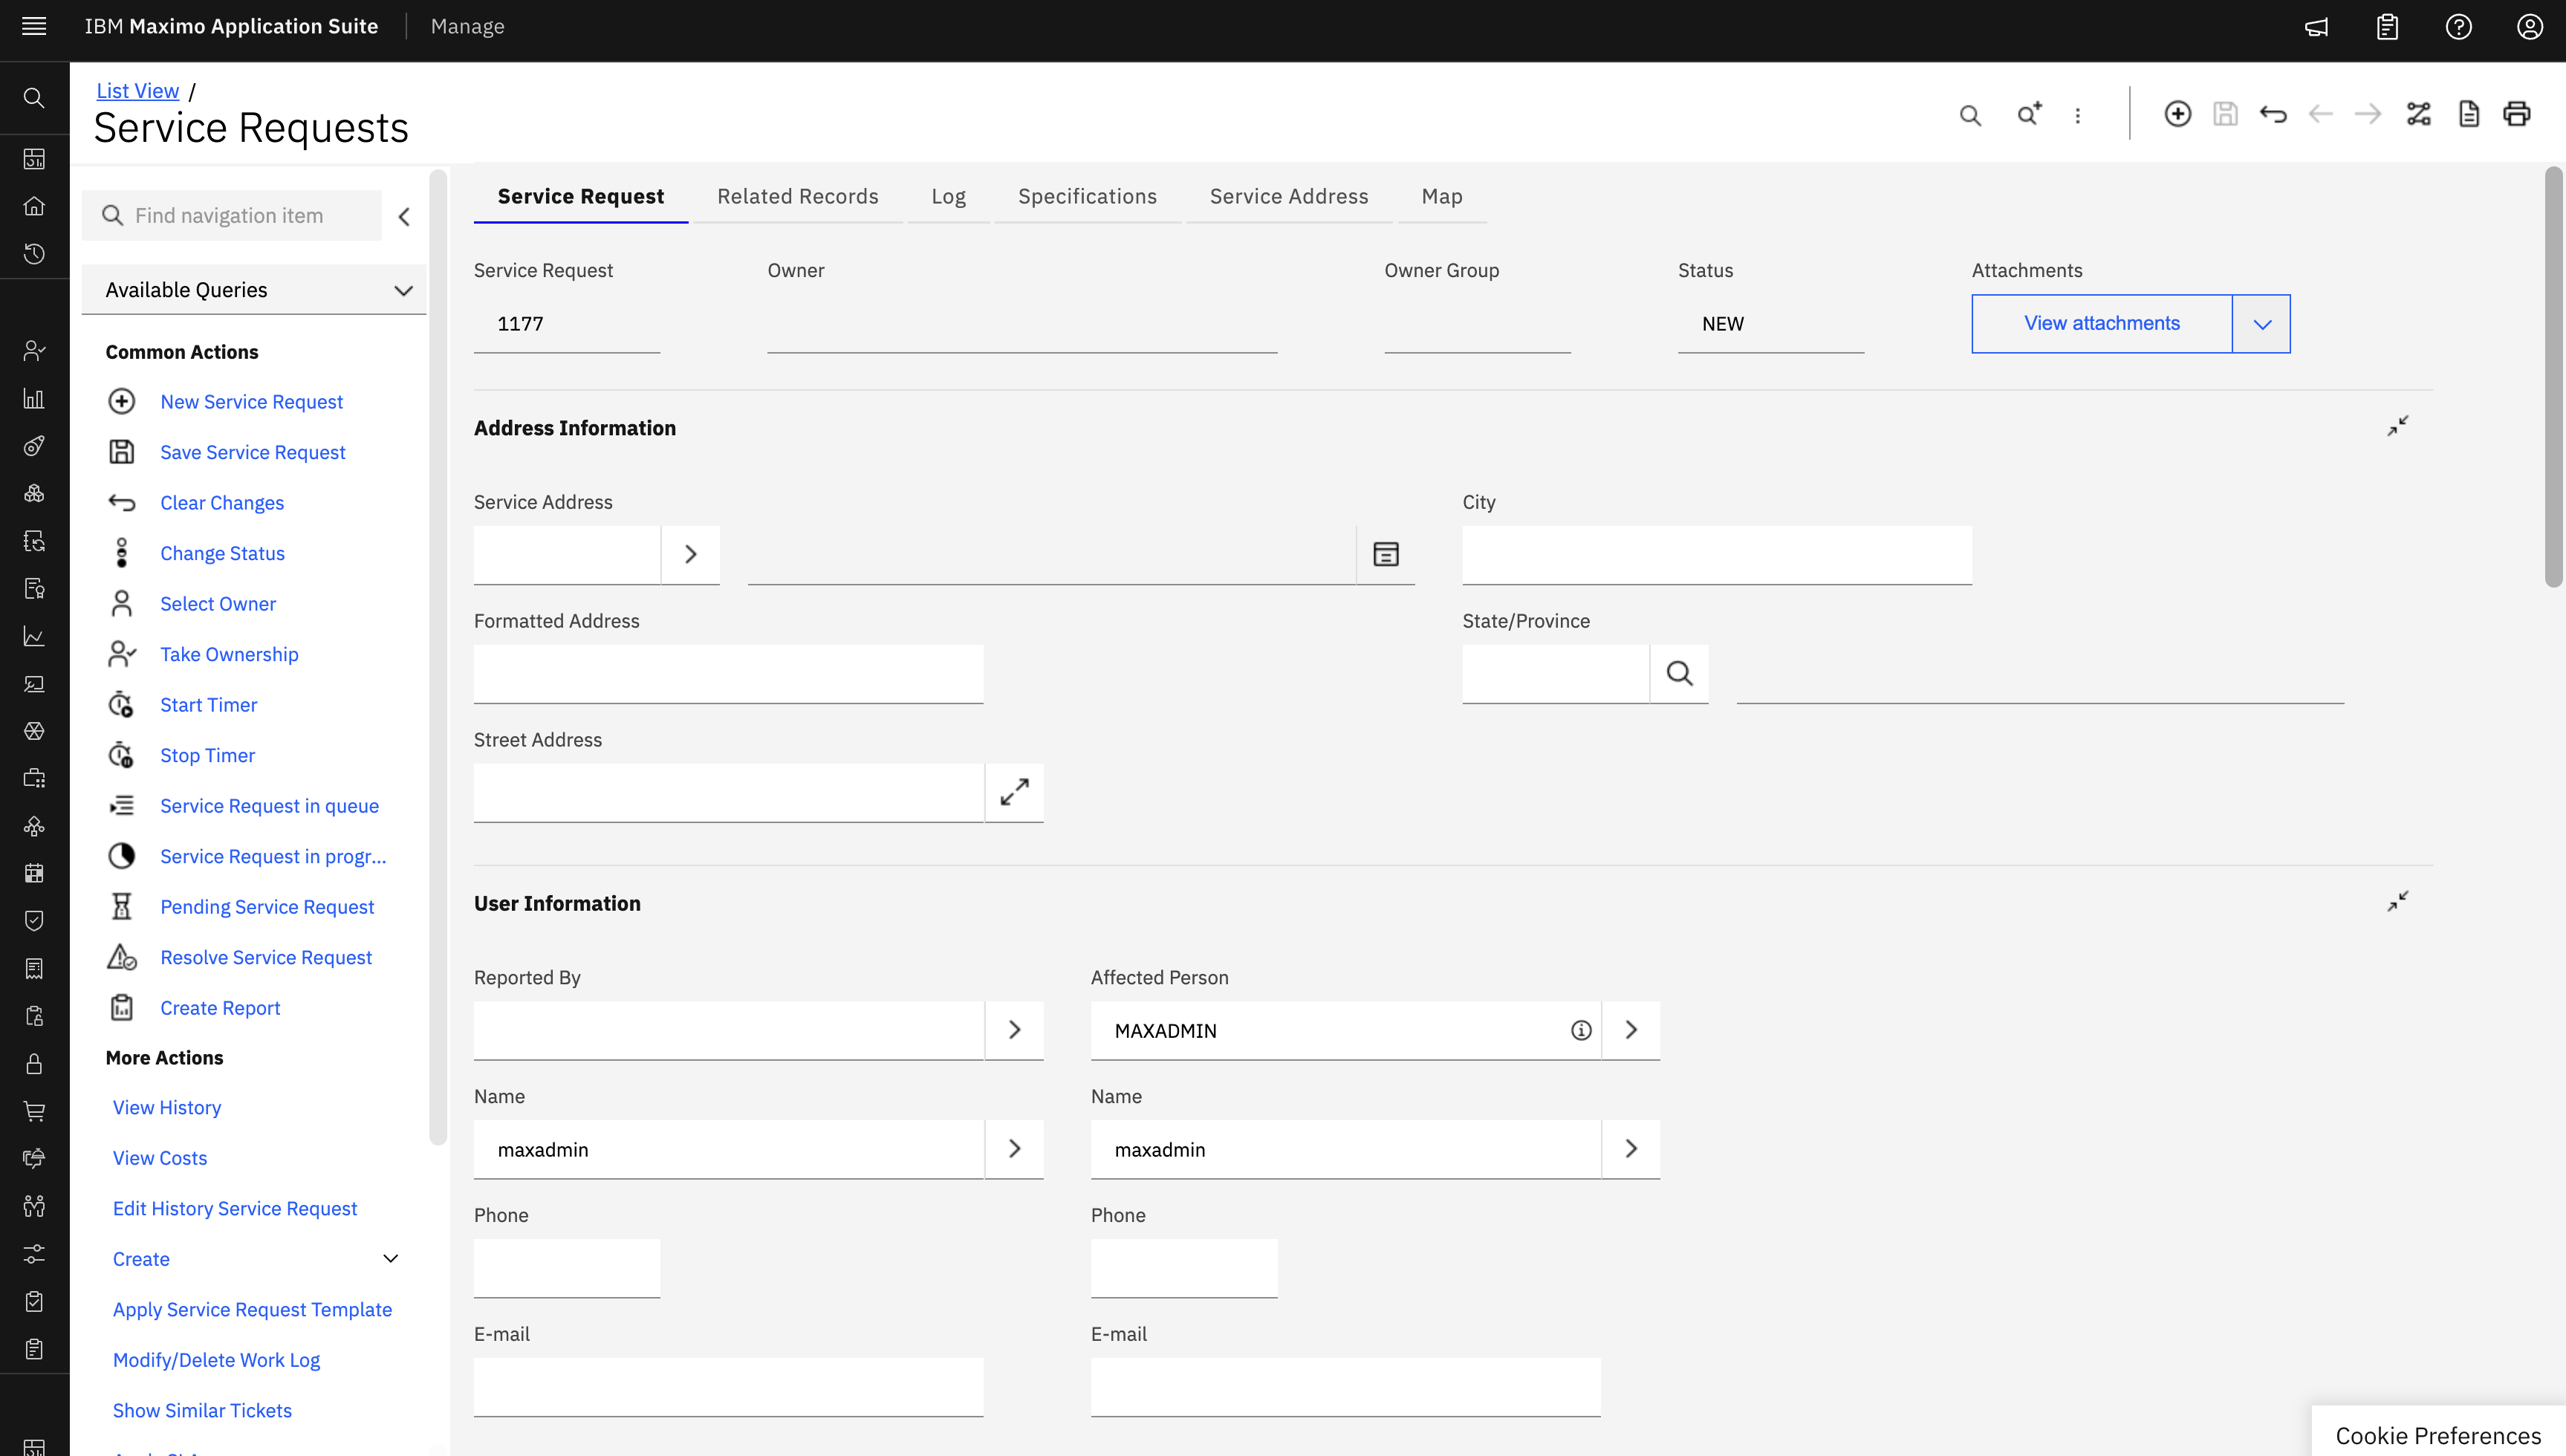2566x1456 pixels.
Task: Expand the Street Address field arrows icon
Action: (1015, 793)
